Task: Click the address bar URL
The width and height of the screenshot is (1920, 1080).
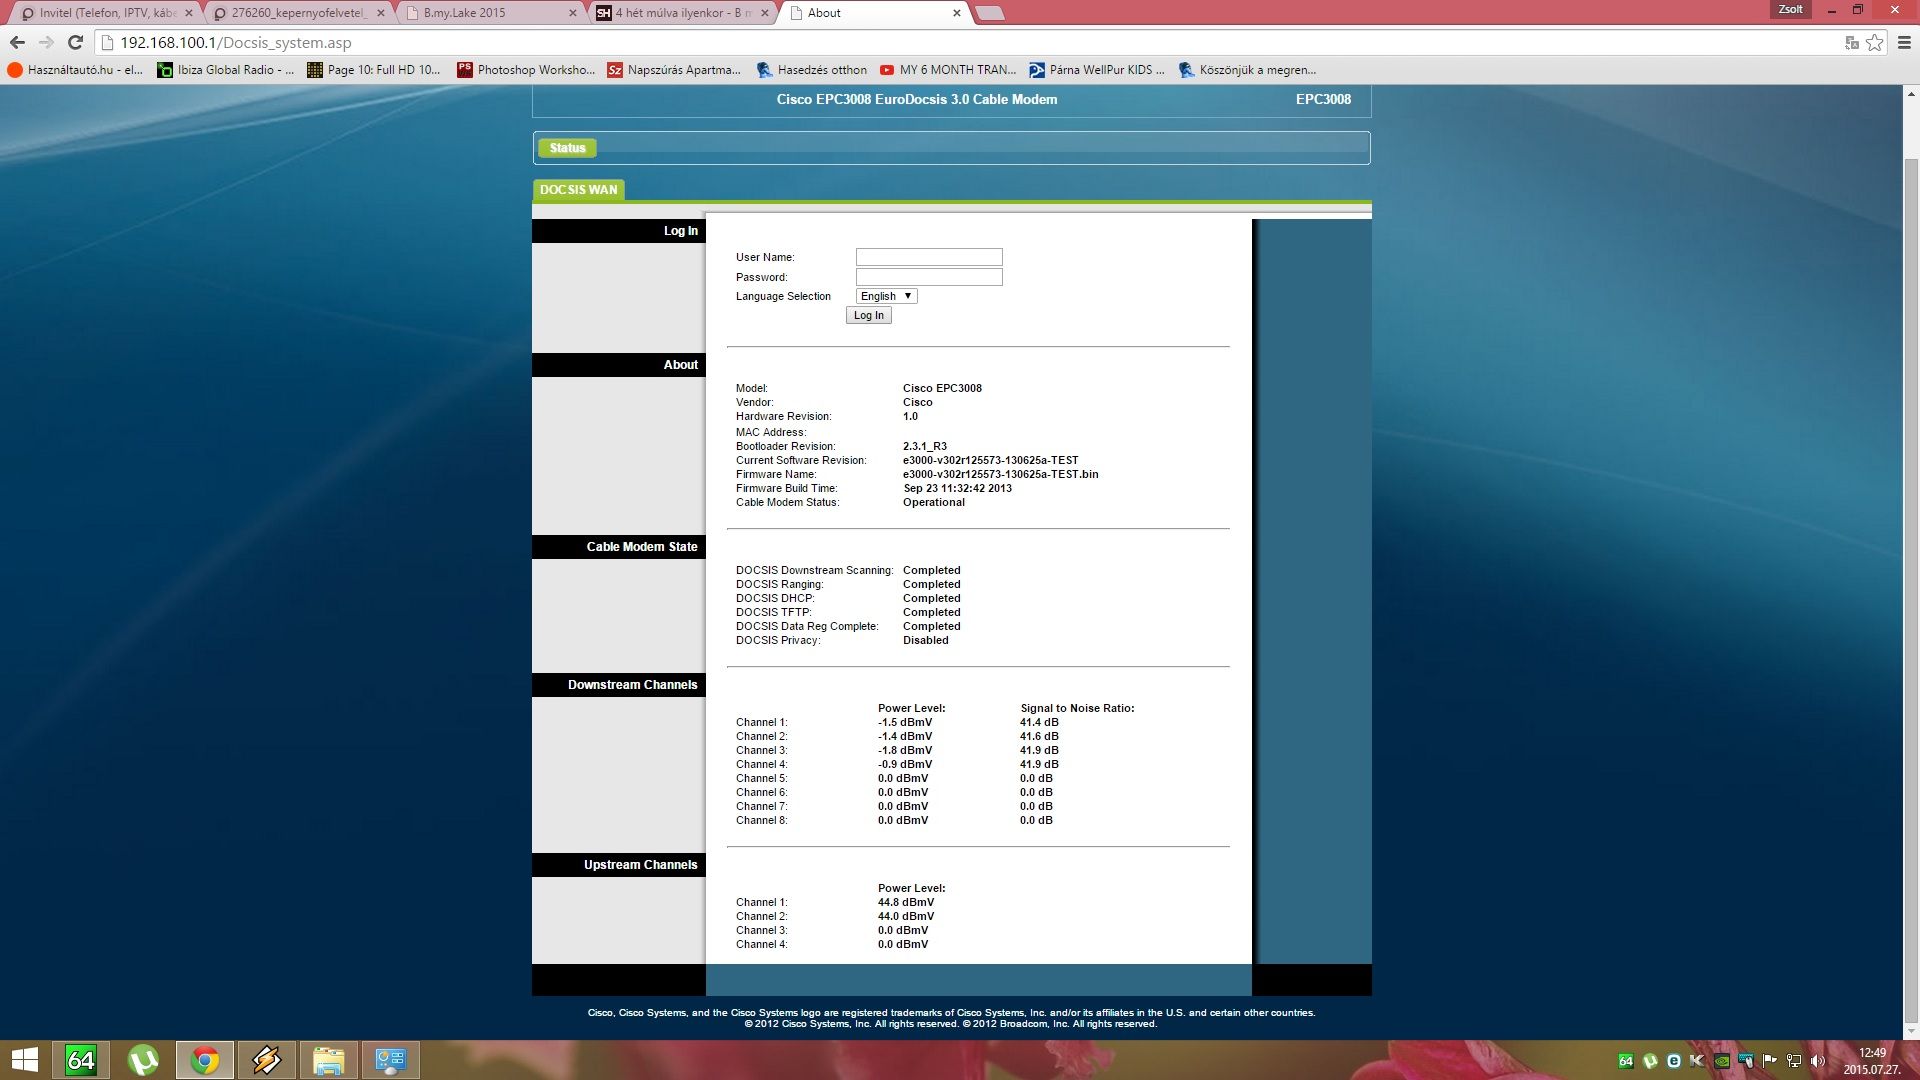Action: [236, 43]
